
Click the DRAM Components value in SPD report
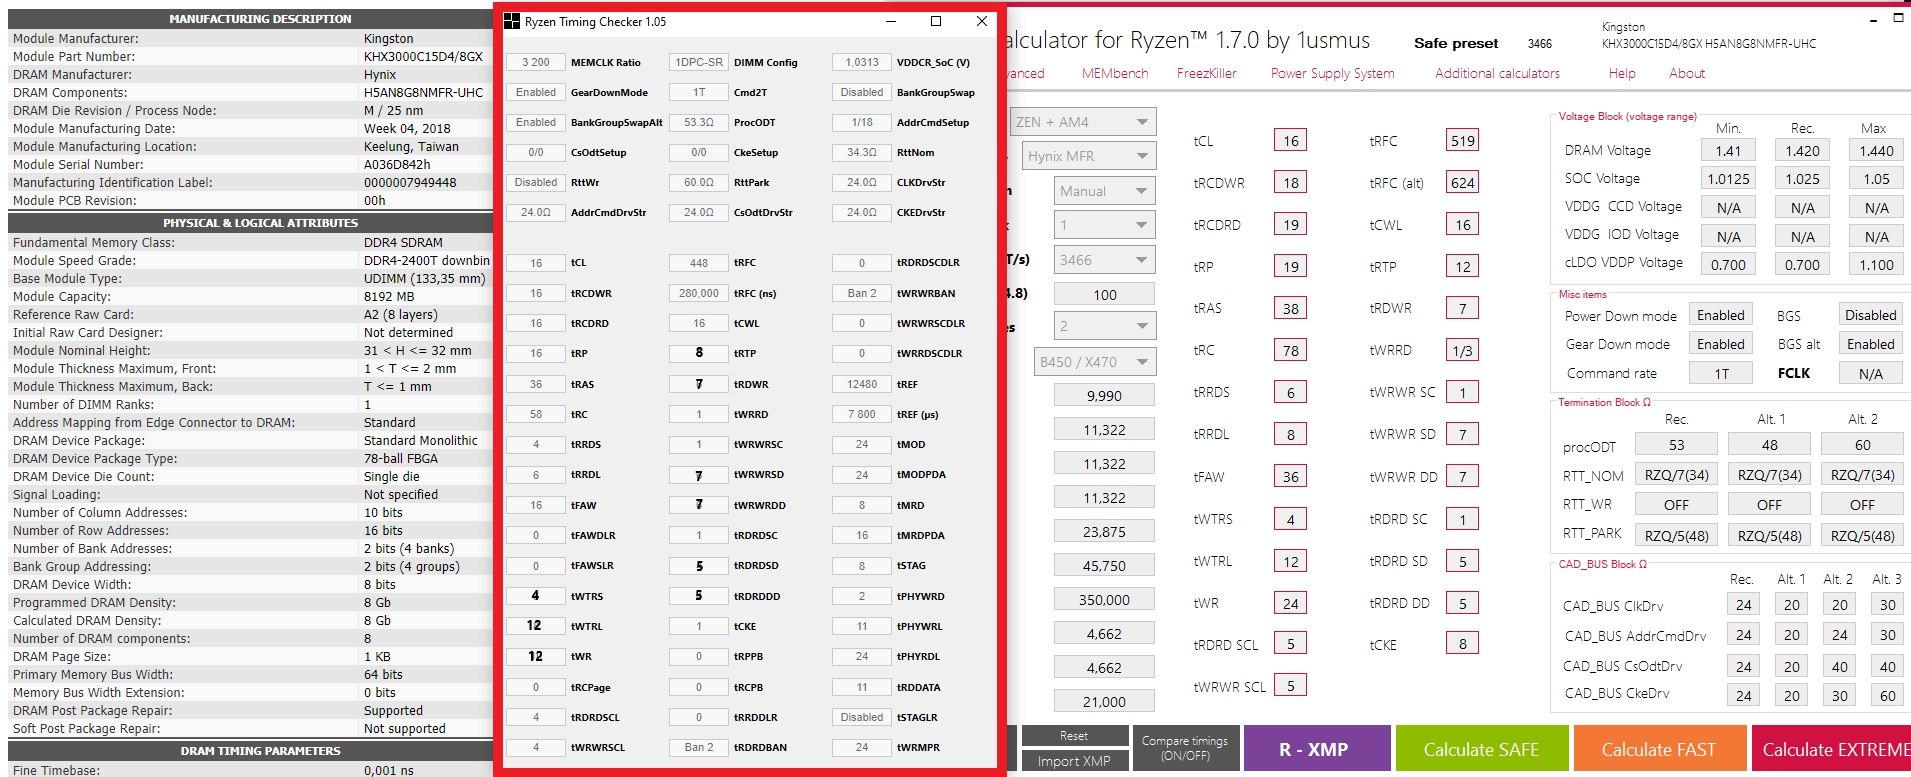click(x=423, y=93)
